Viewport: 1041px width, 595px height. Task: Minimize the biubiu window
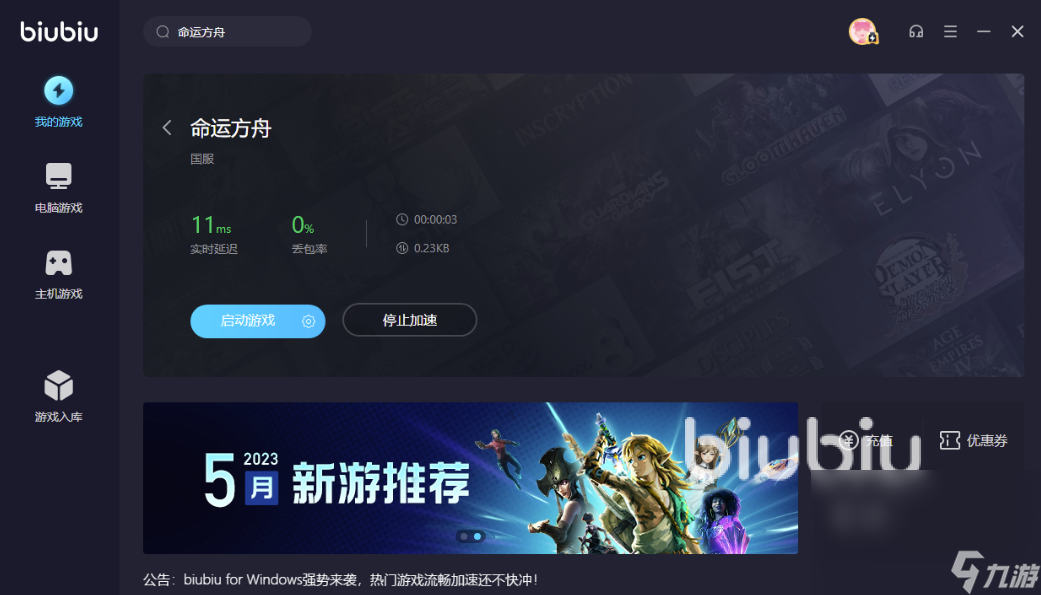coord(983,31)
